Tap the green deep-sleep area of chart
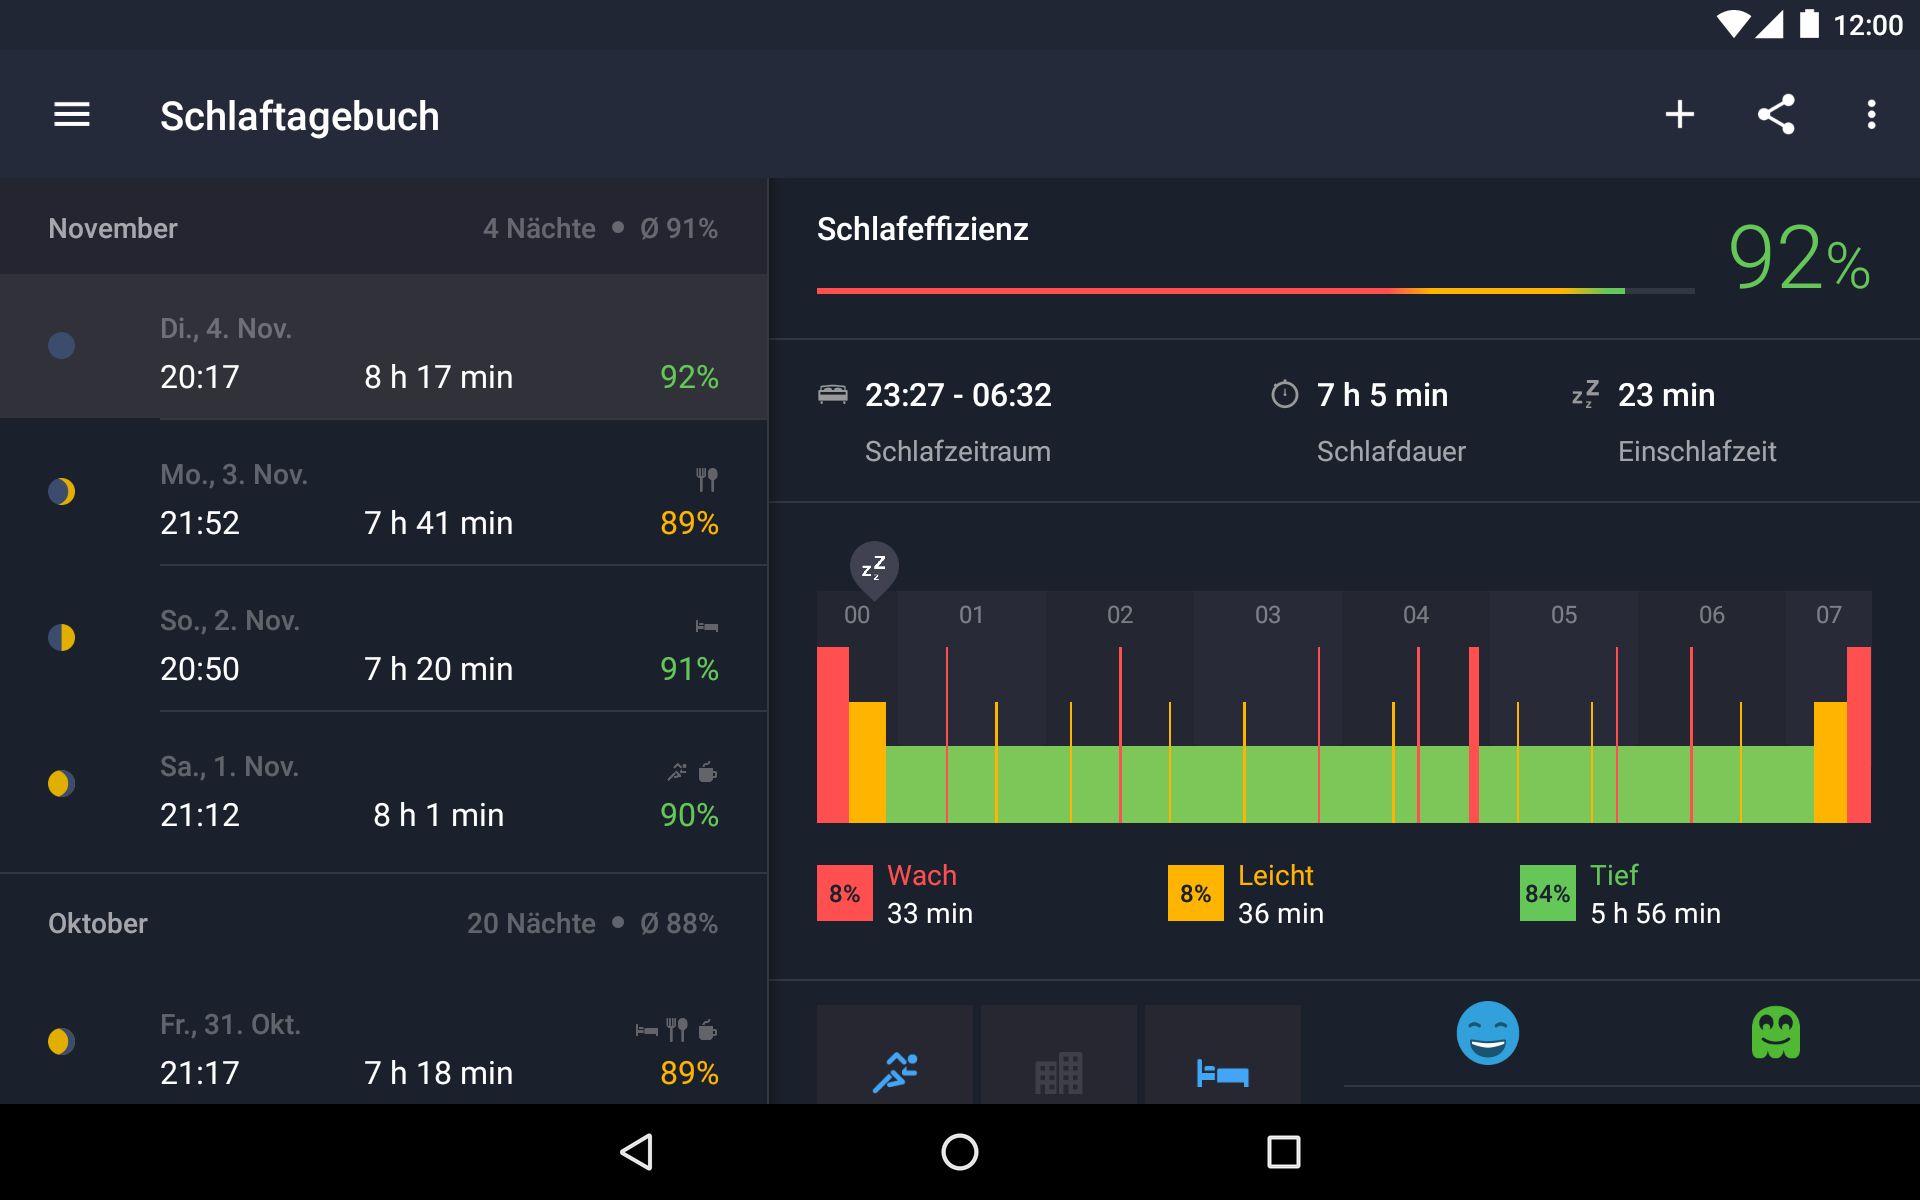The height and width of the screenshot is (1200, 1920). click(1350, 785)
